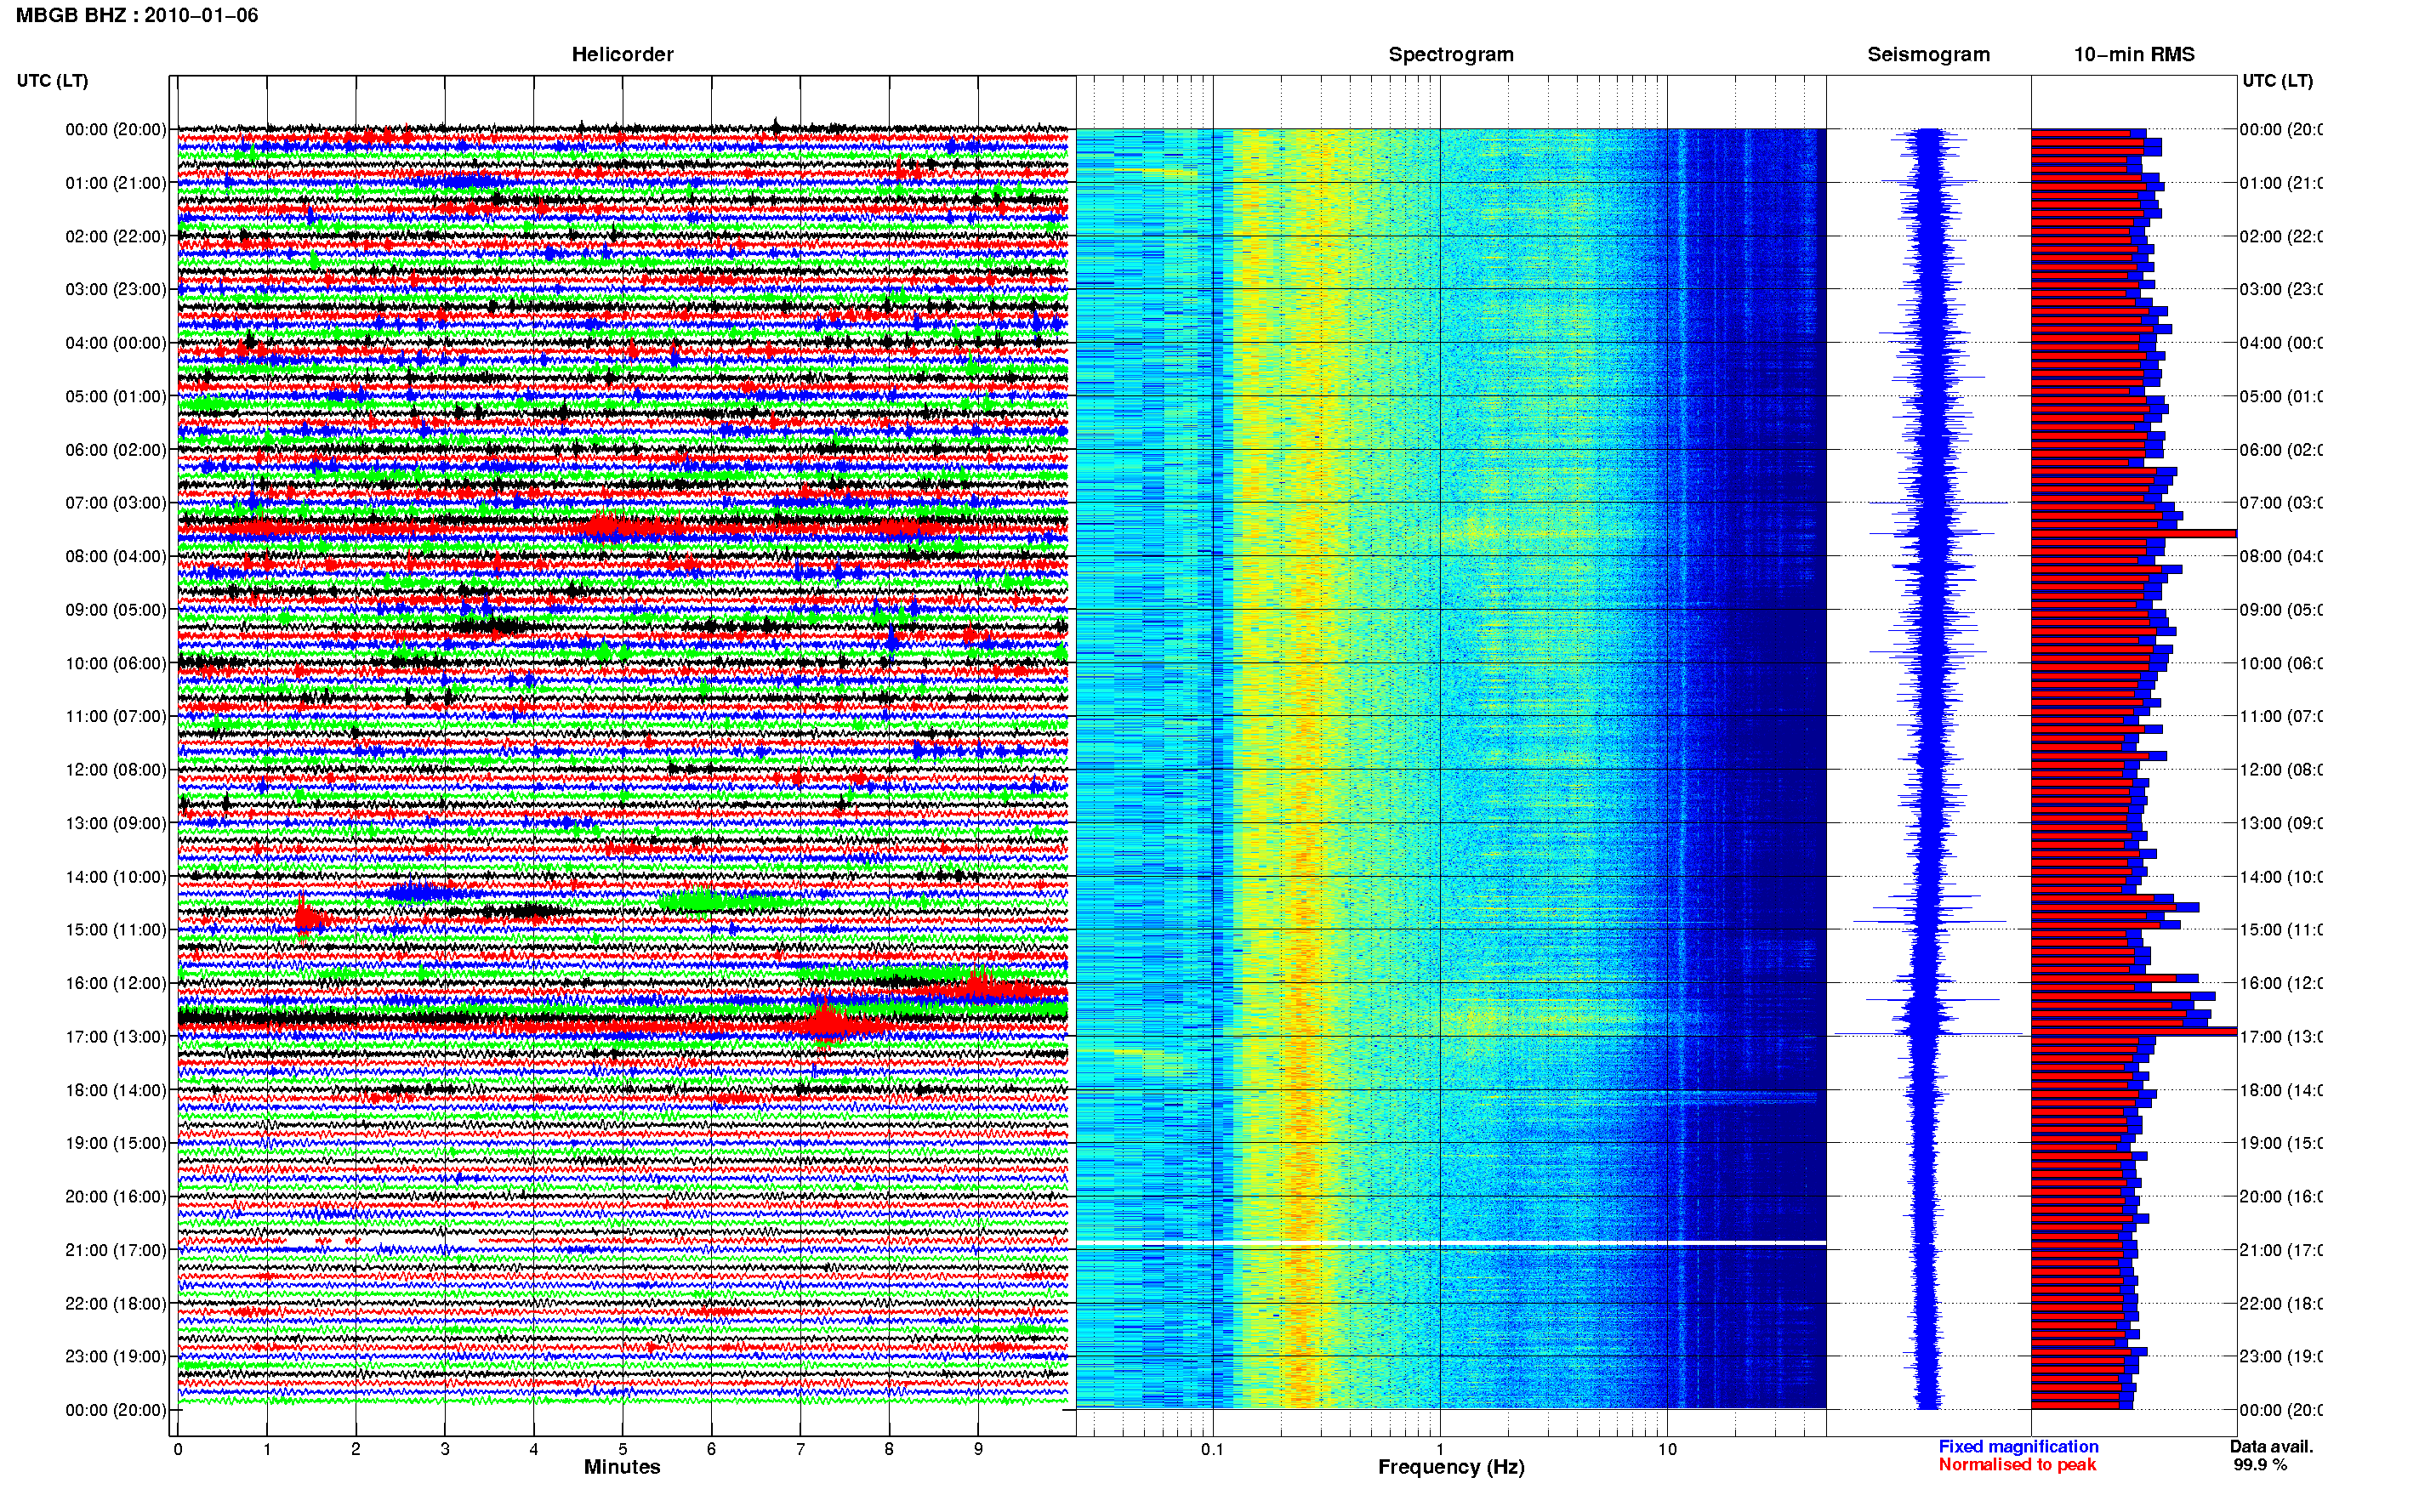Click the 'Fixed magnification' legend text
Screen dimensions: 2419x1512
point(2018,1446)
